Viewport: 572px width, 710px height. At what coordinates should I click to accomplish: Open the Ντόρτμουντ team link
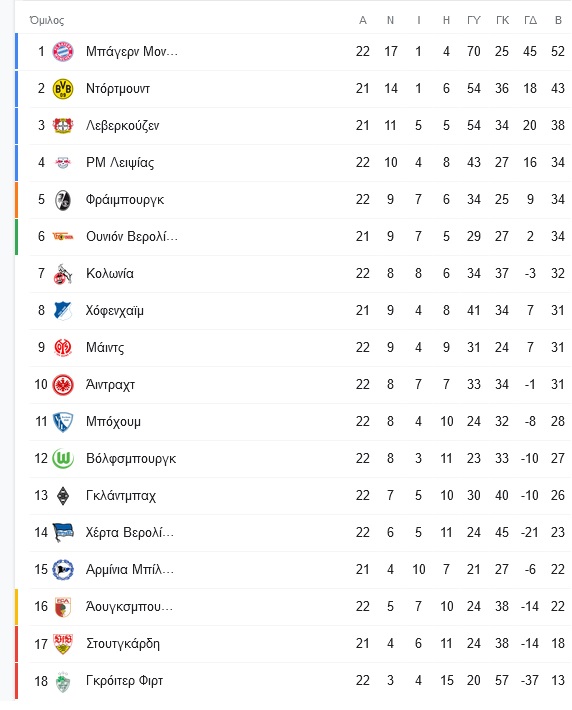(x=118, y=89)
